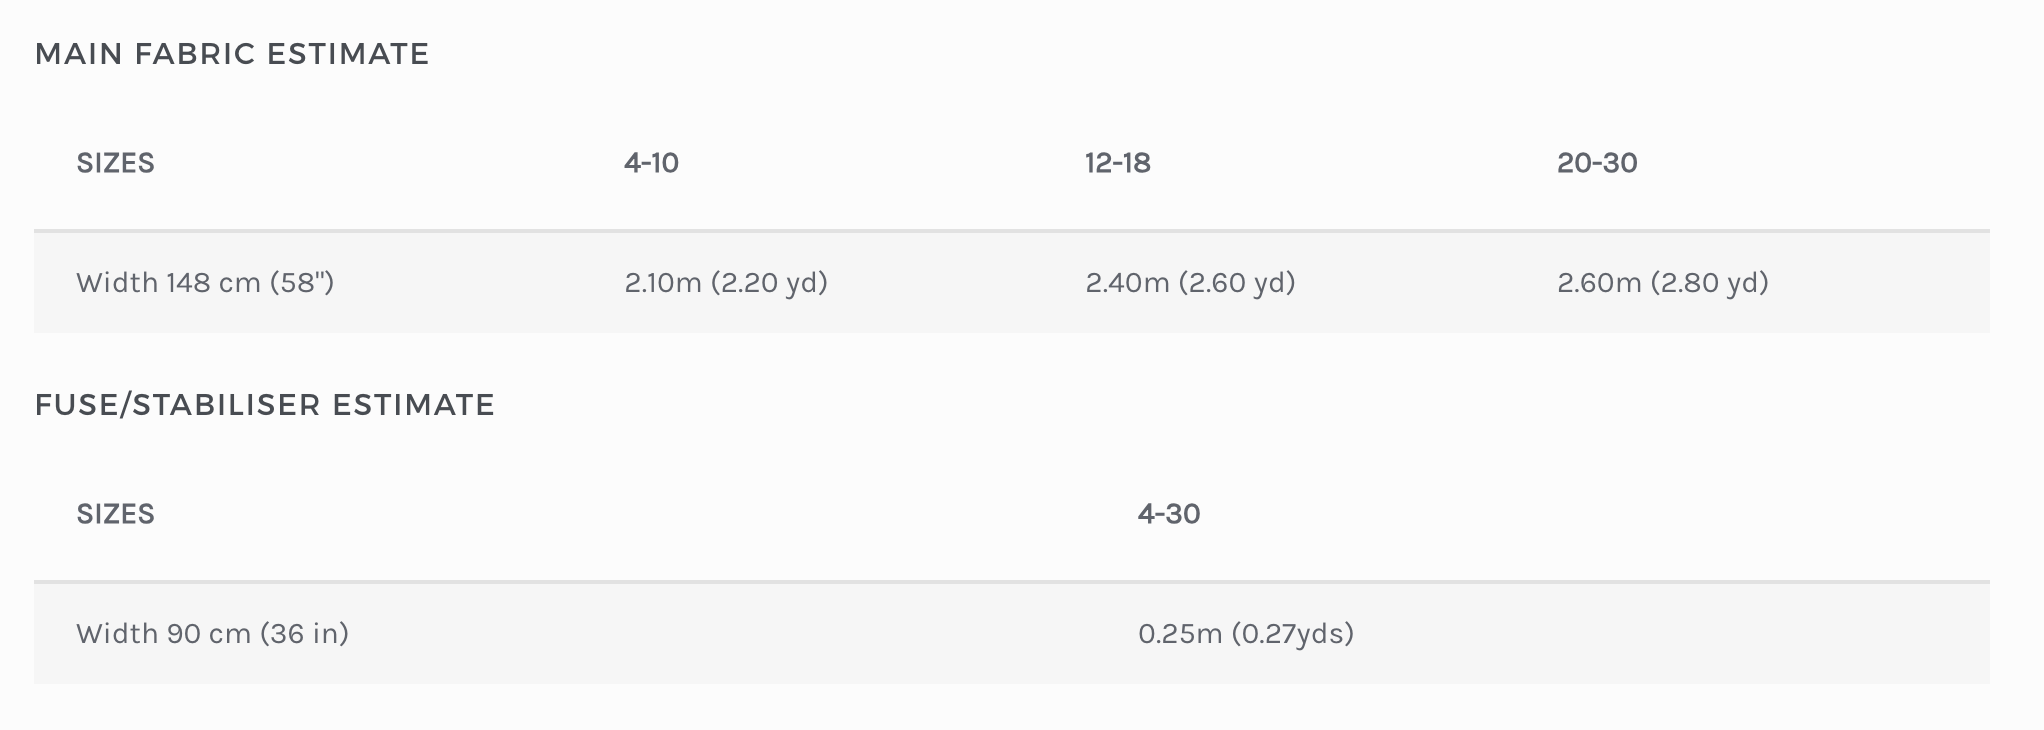Viewport: 2044px width, 730px height.
Task: Click the 36 in width conversion
Action: 304,634
